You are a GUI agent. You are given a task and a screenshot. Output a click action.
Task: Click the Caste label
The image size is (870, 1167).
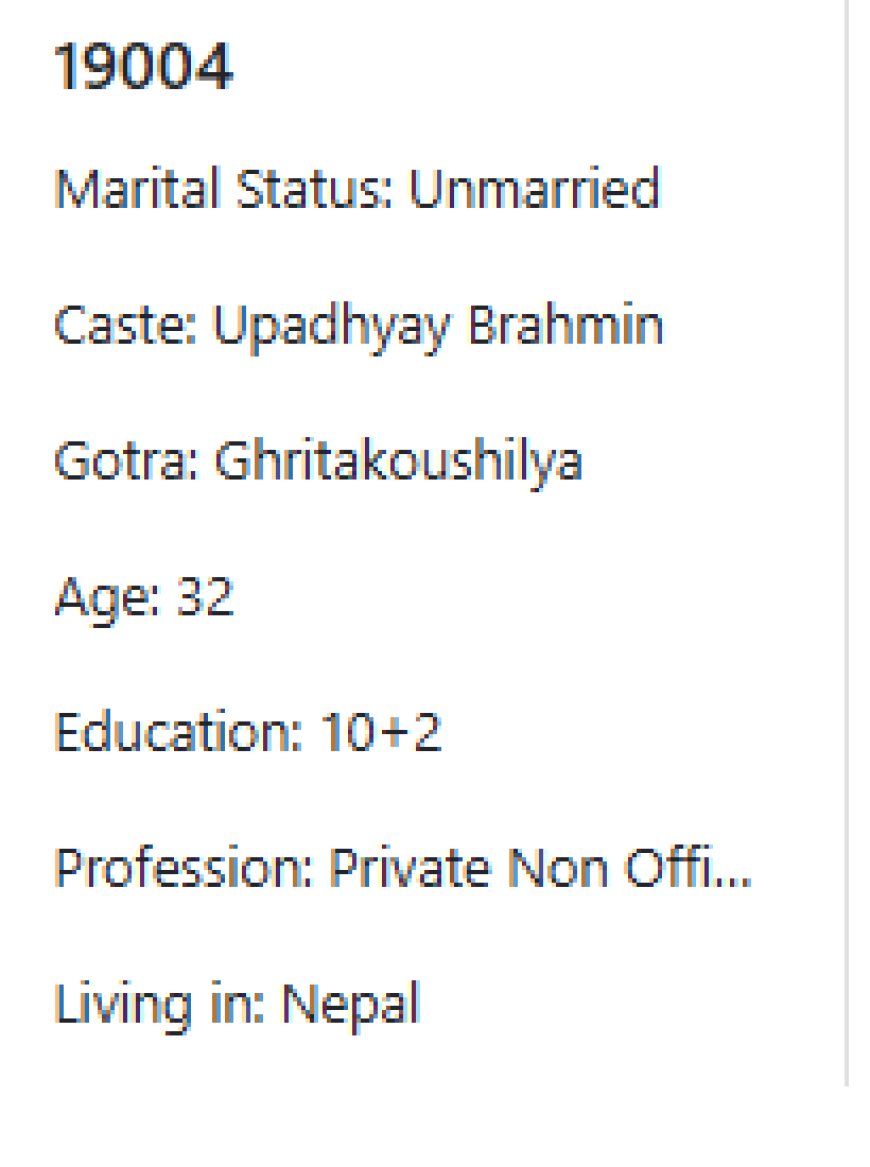point(125,325)
